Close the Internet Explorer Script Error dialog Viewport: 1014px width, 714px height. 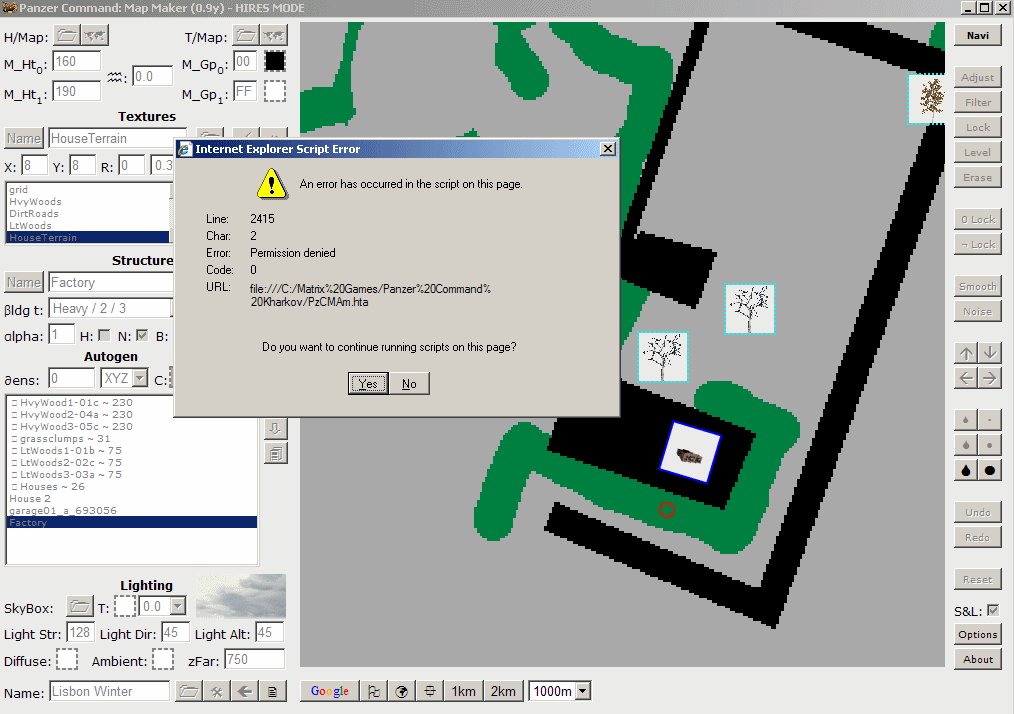(x=608, y=149)
